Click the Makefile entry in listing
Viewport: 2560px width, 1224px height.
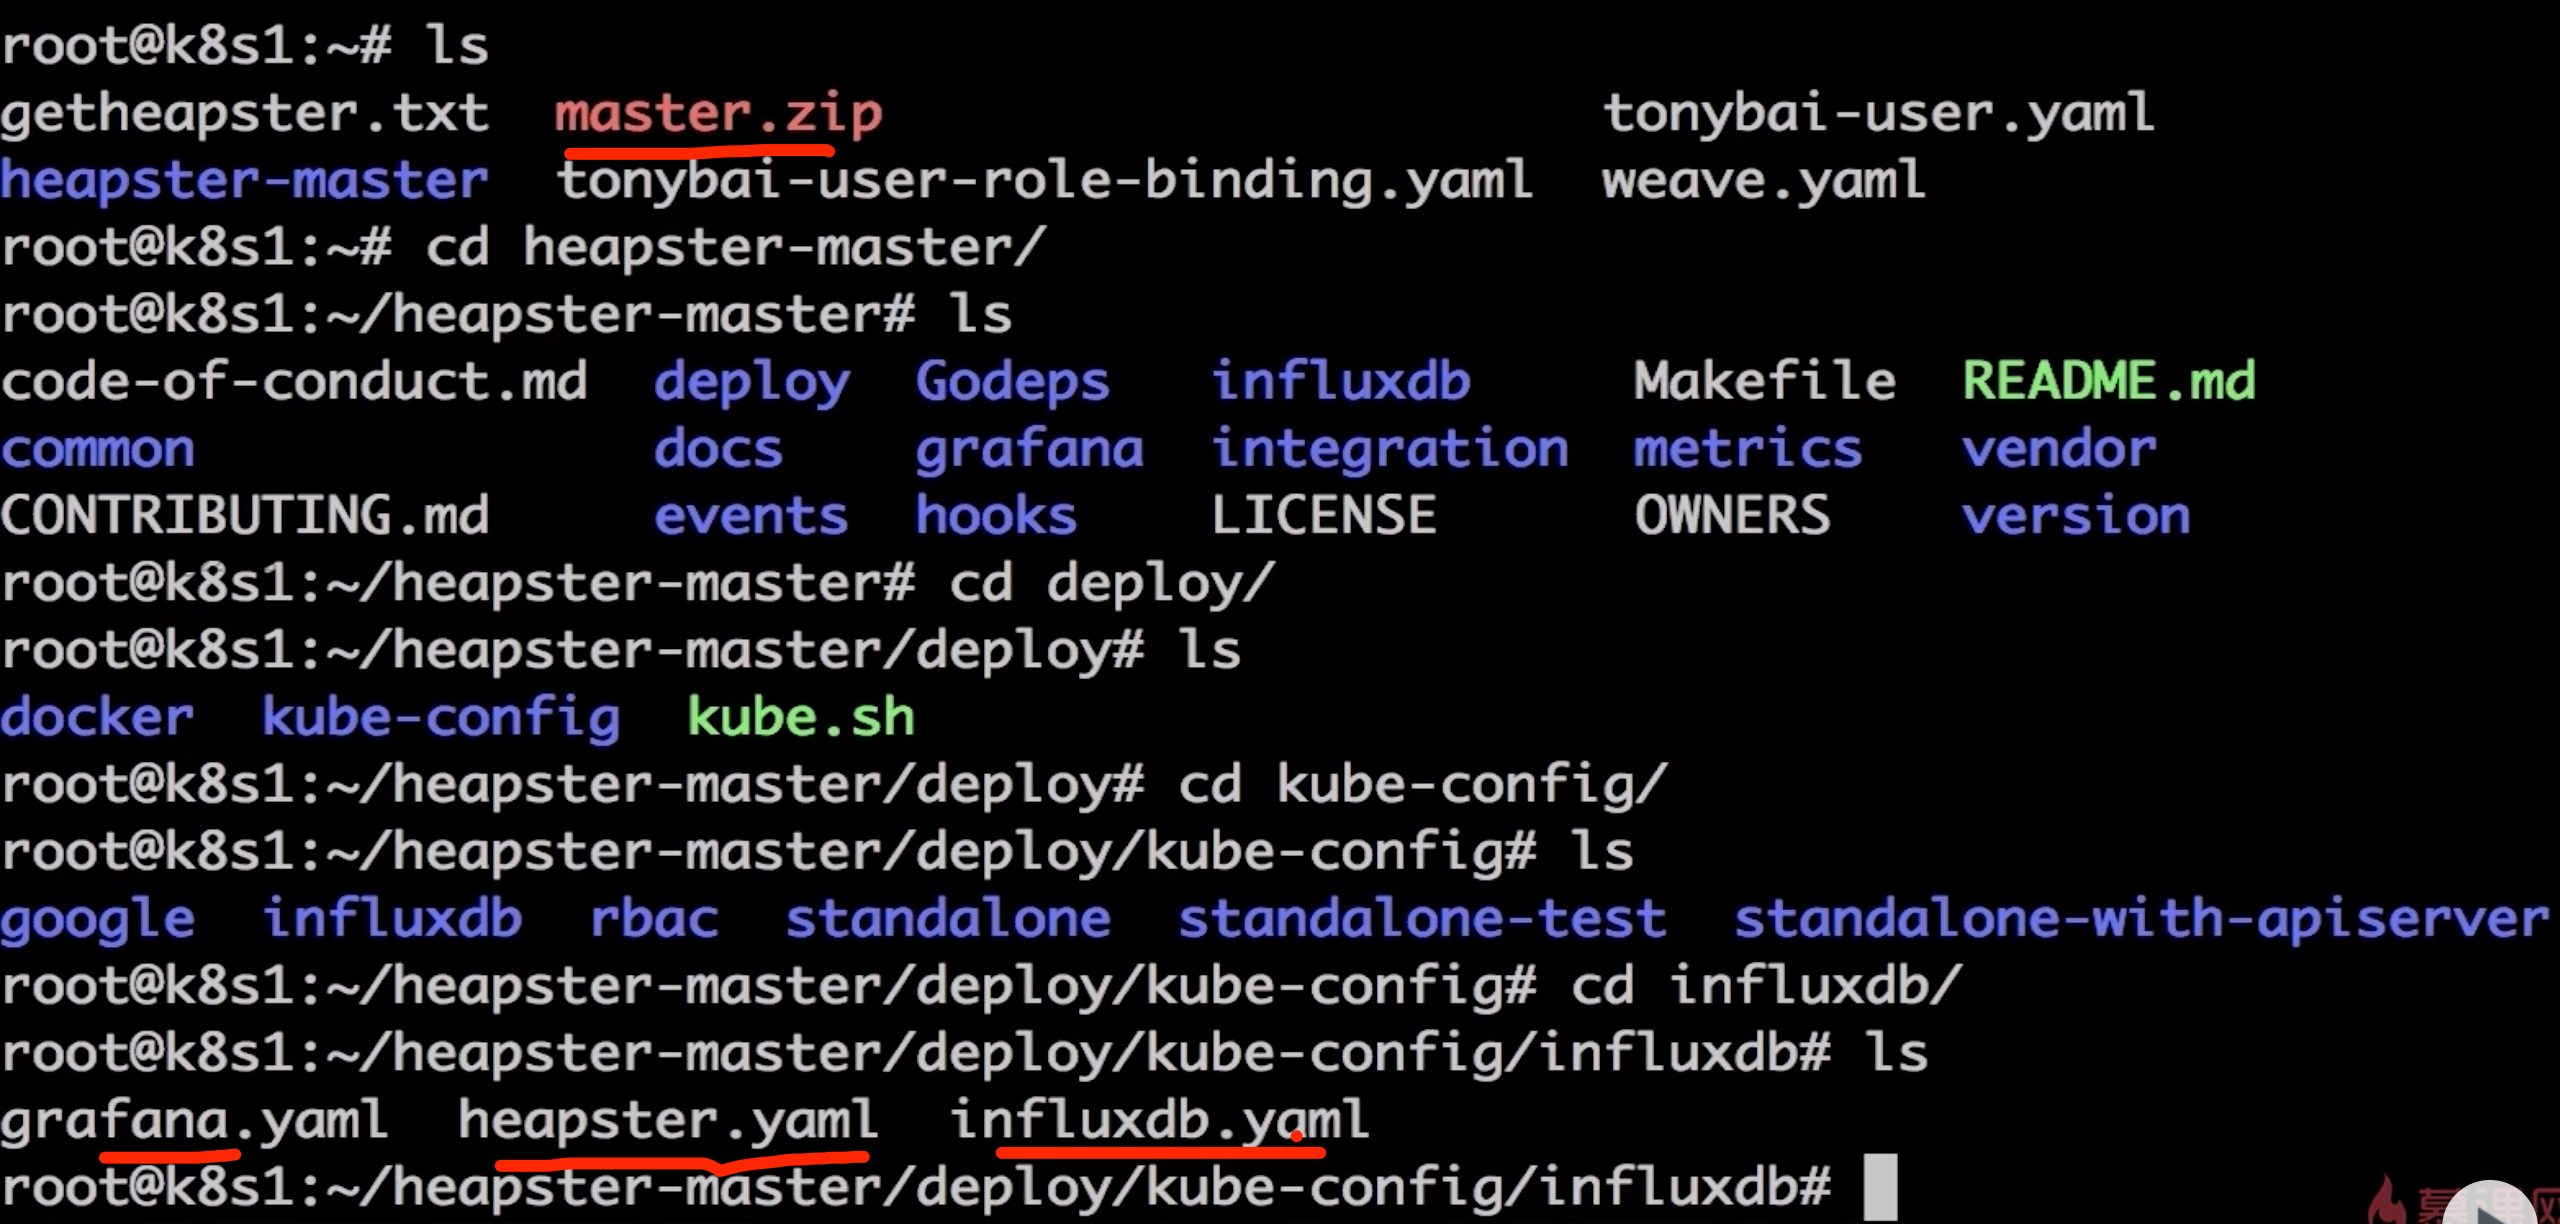click(x=1765, y=381)
